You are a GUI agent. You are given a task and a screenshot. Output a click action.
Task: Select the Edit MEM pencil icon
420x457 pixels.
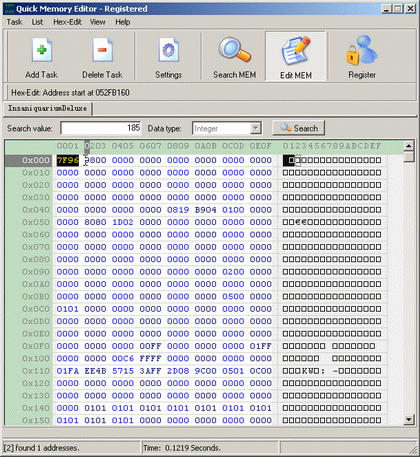tap(296, 50)
